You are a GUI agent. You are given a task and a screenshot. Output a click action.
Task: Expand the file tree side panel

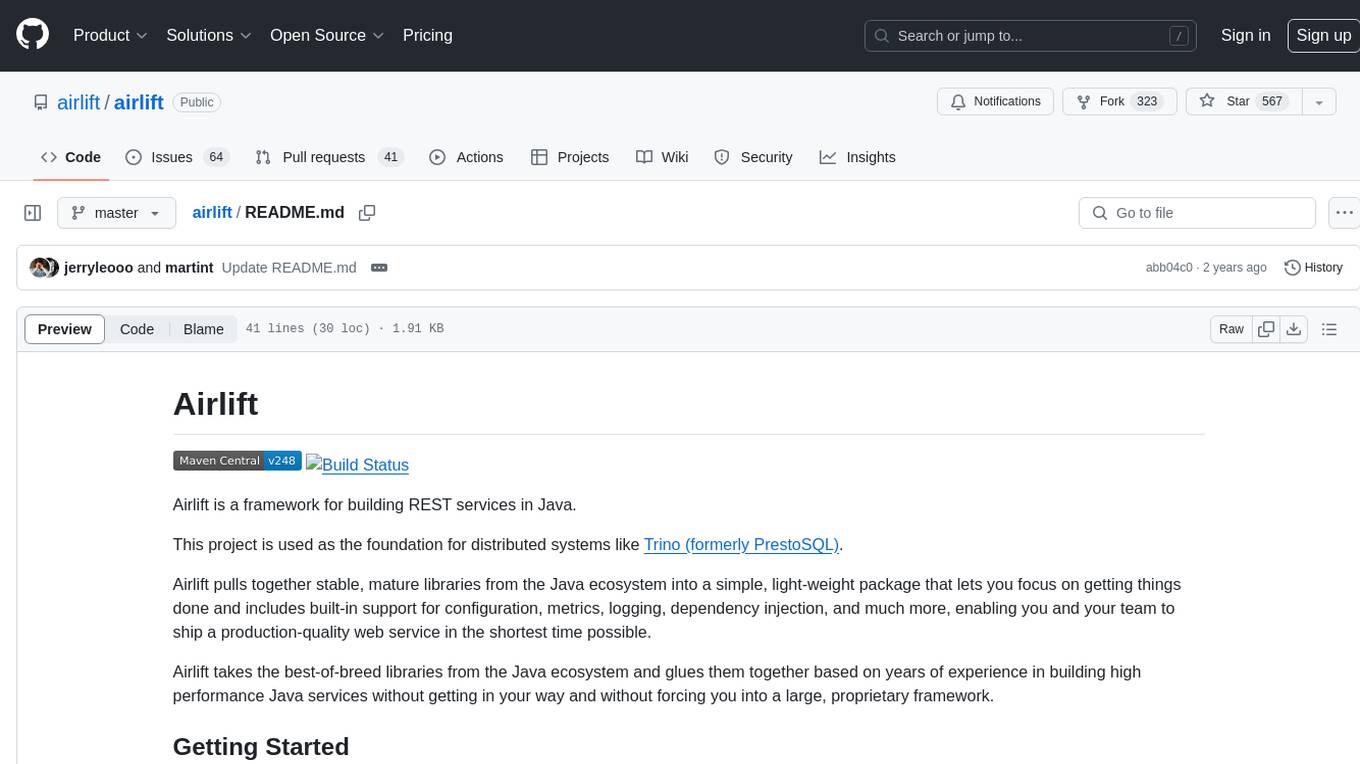[32, 213]
